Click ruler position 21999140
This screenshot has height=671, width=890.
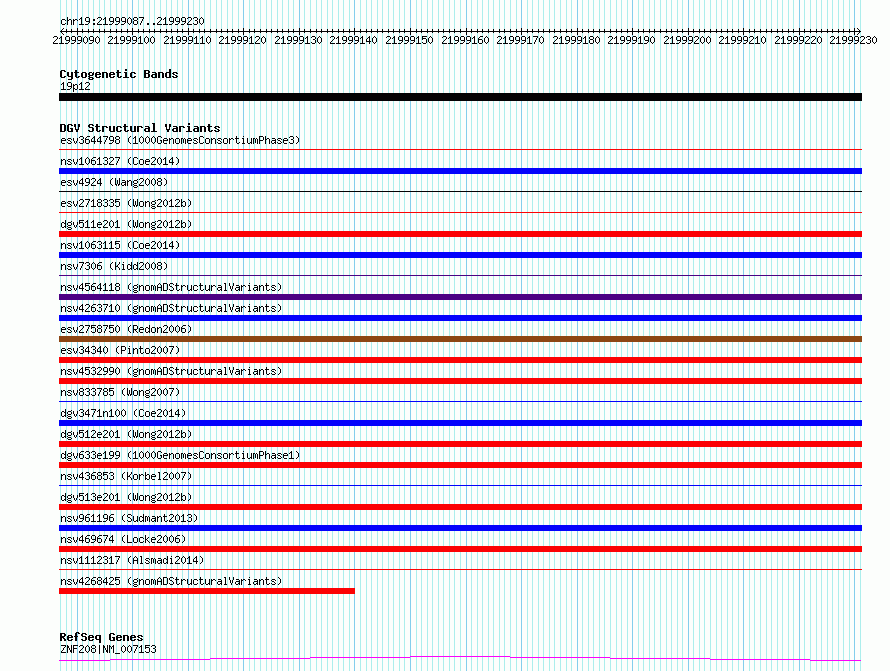(x=353, y=40)
